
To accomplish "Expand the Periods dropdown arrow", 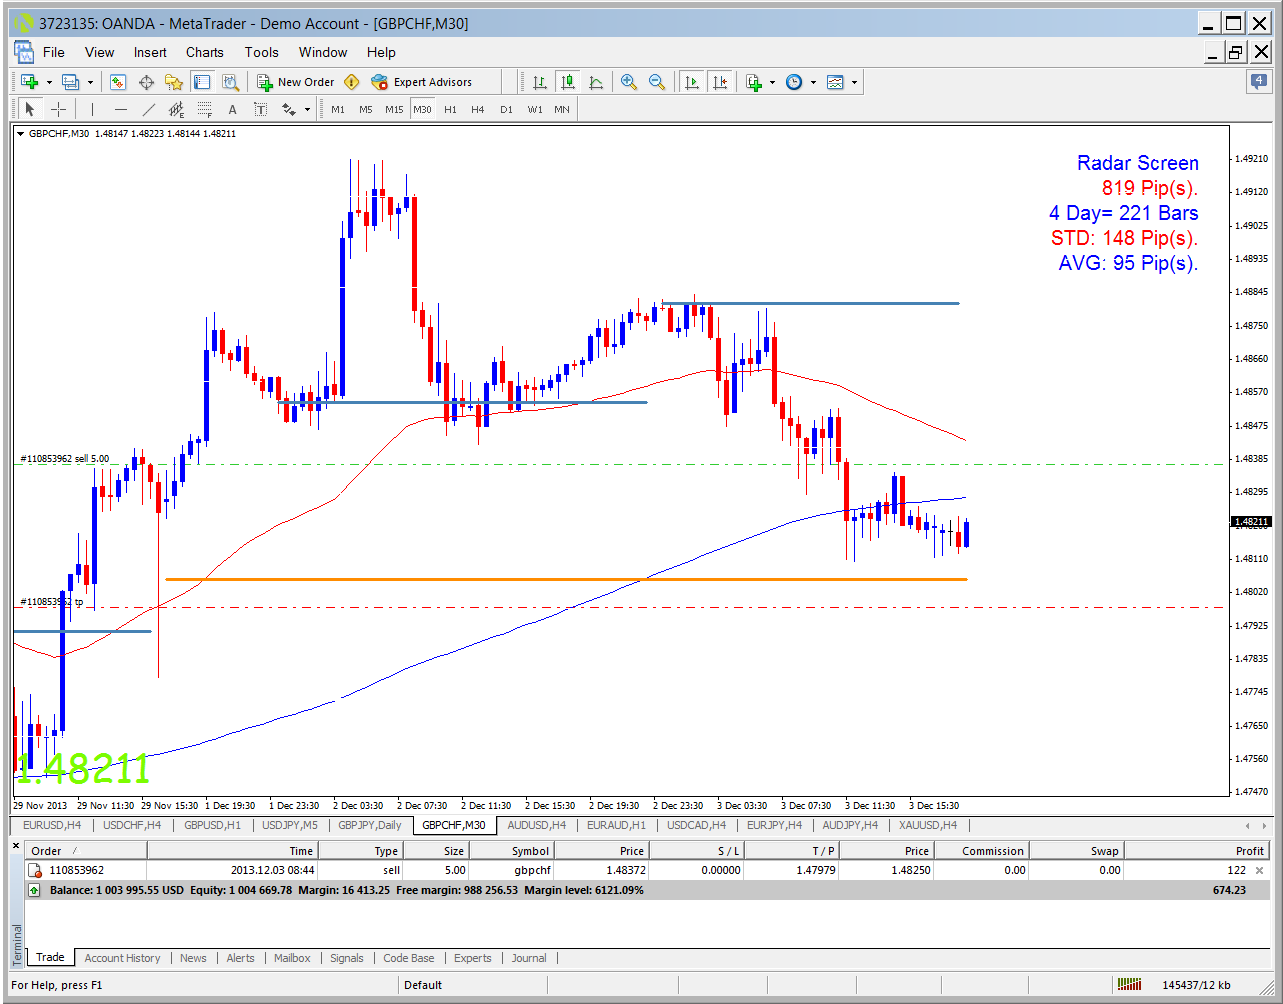I will point(813,82).
